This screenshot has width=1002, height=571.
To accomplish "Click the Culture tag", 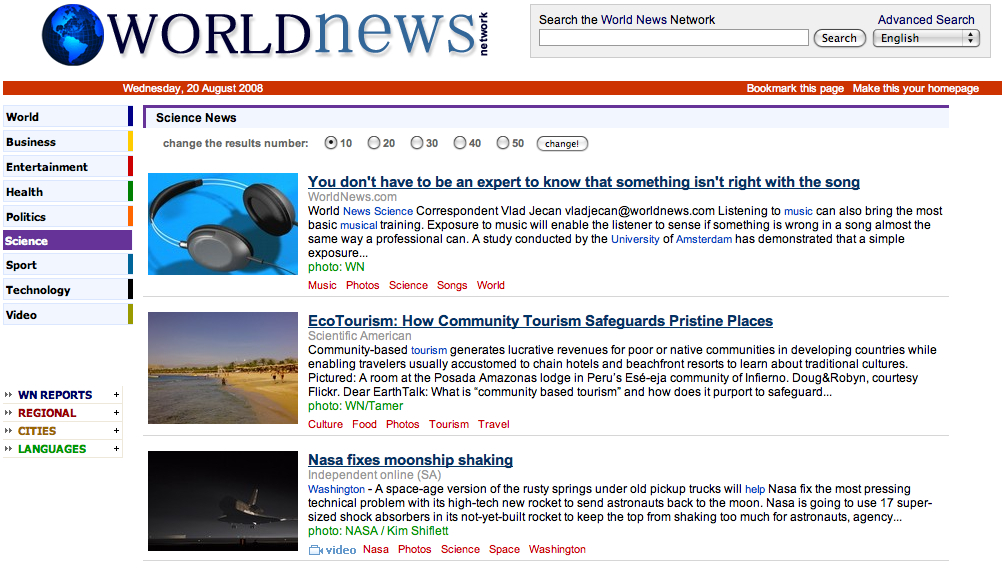I will (x=325, y=424).
